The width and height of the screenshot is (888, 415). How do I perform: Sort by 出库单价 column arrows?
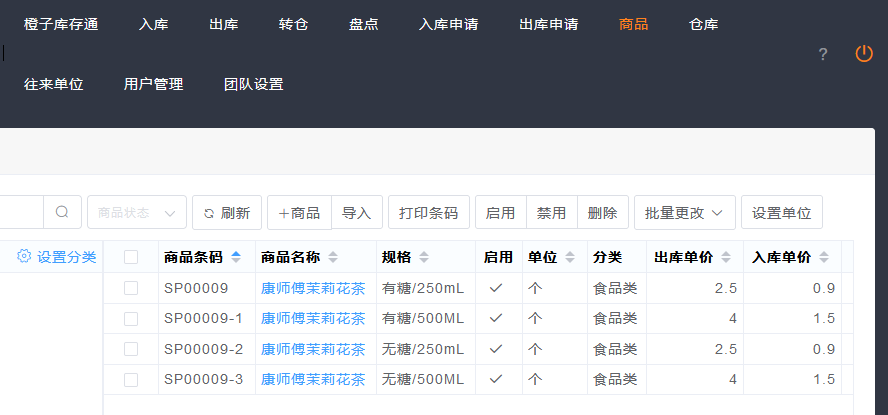coord(726,257)
